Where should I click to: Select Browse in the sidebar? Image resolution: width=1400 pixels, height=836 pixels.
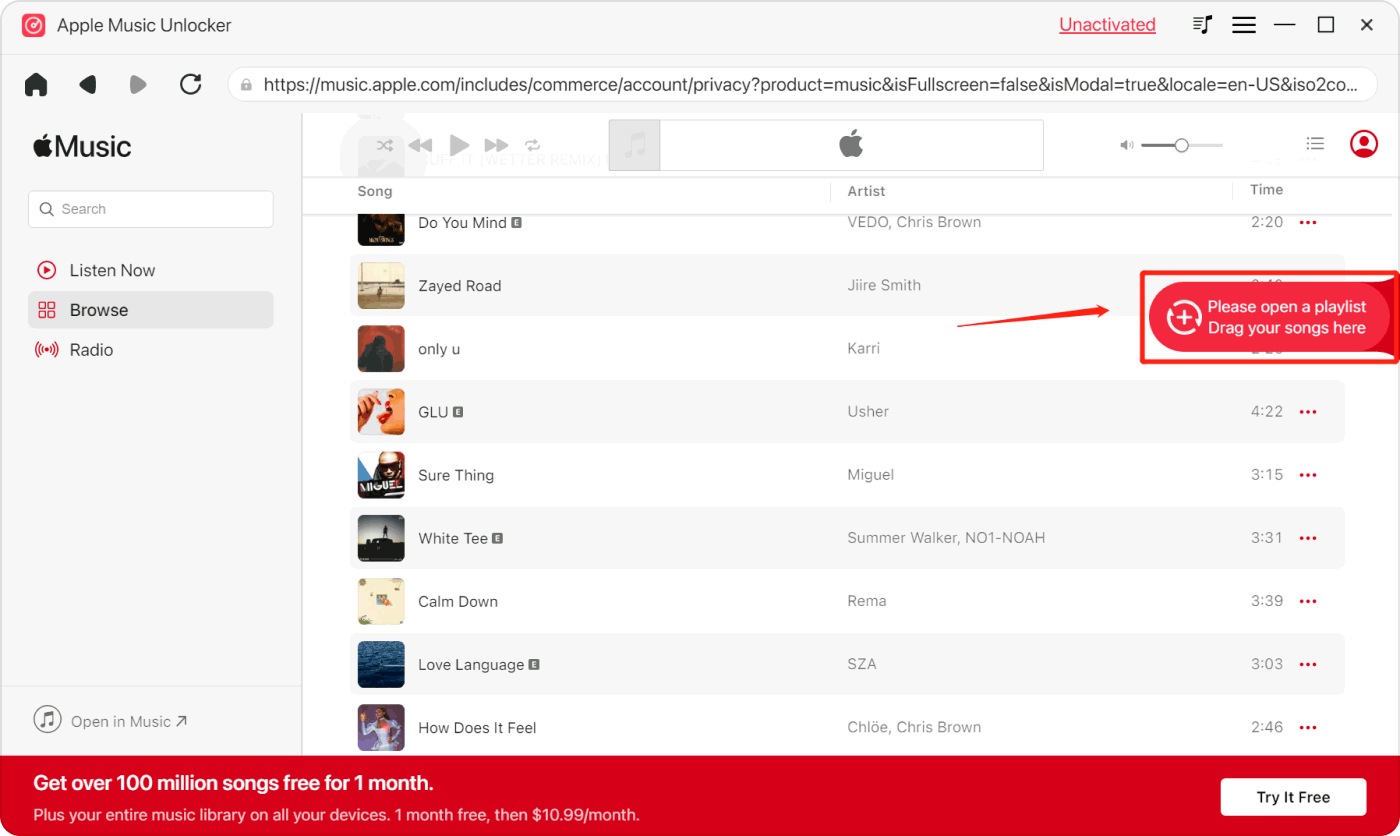click(151, 310)
